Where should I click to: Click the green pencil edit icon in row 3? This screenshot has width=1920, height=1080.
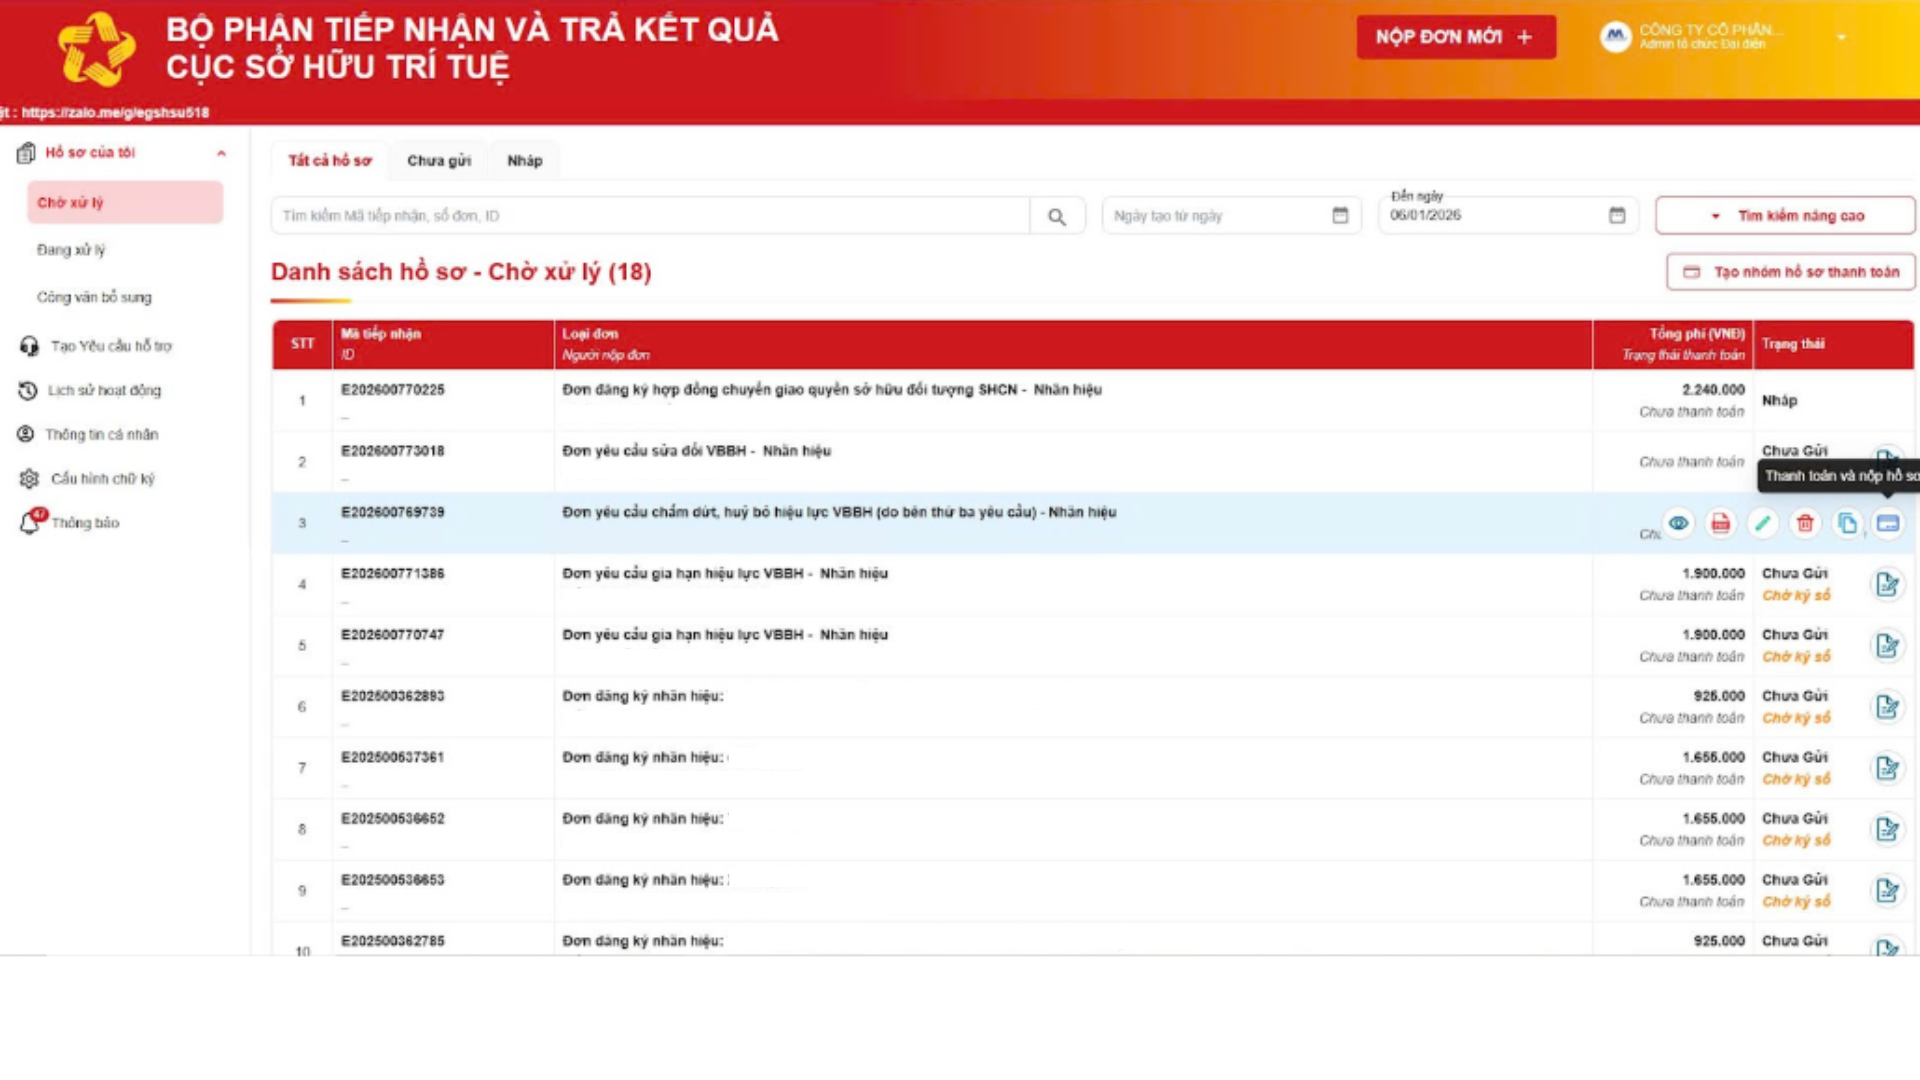pos(1762,523)
